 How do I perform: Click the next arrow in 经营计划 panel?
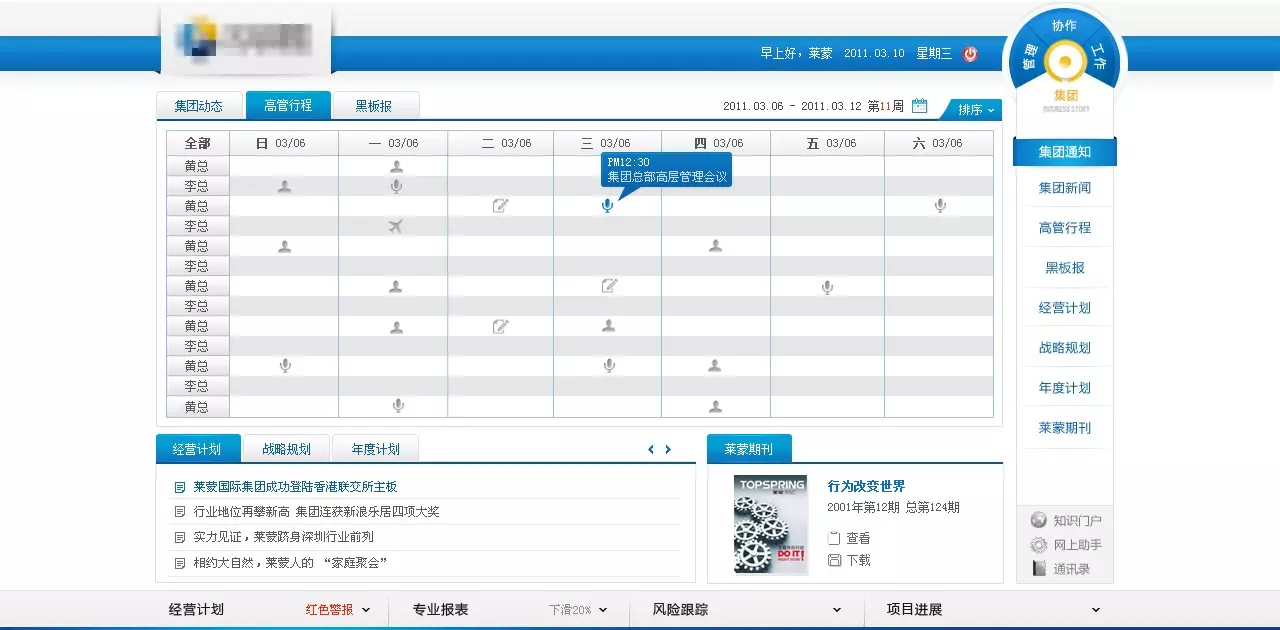tap(668, 450)
